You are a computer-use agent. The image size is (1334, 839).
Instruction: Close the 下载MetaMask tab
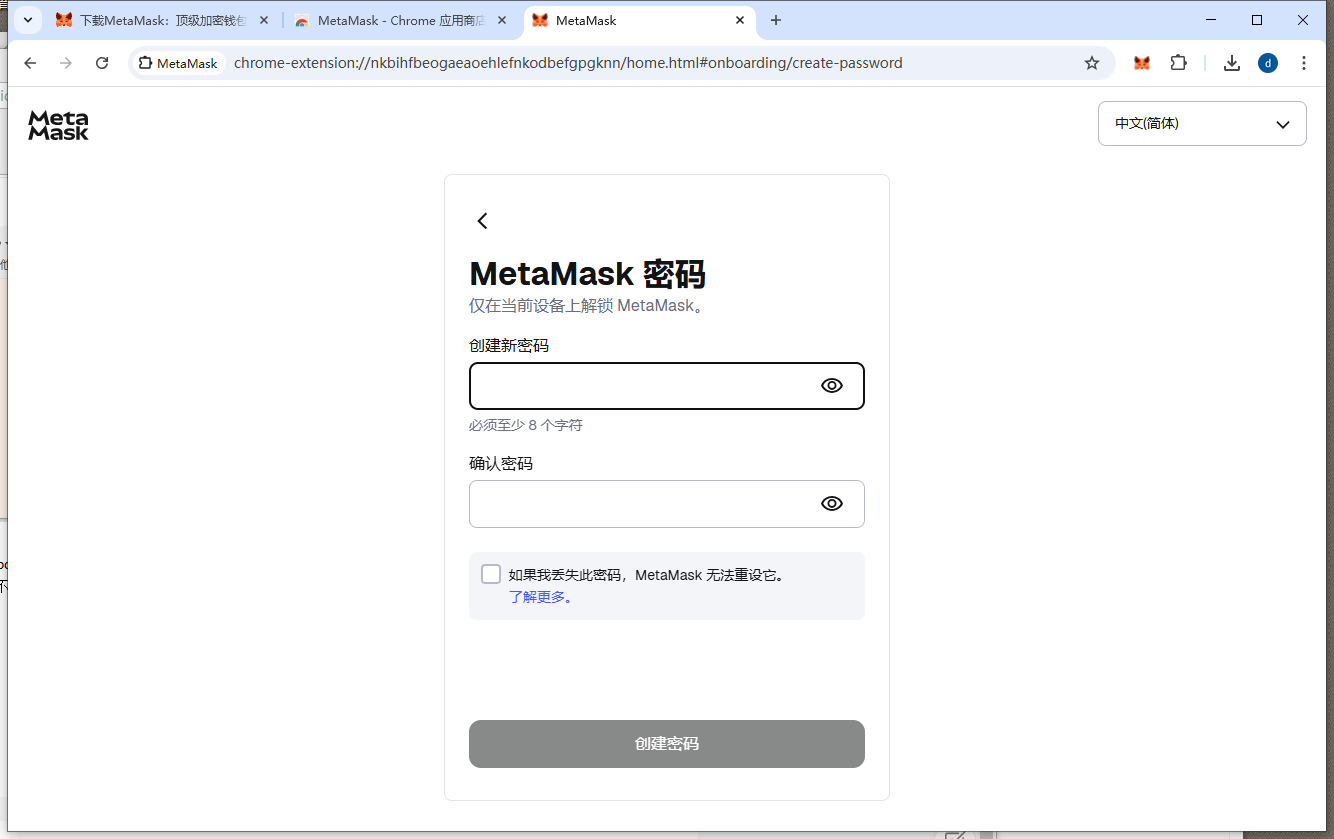point(264,20)
